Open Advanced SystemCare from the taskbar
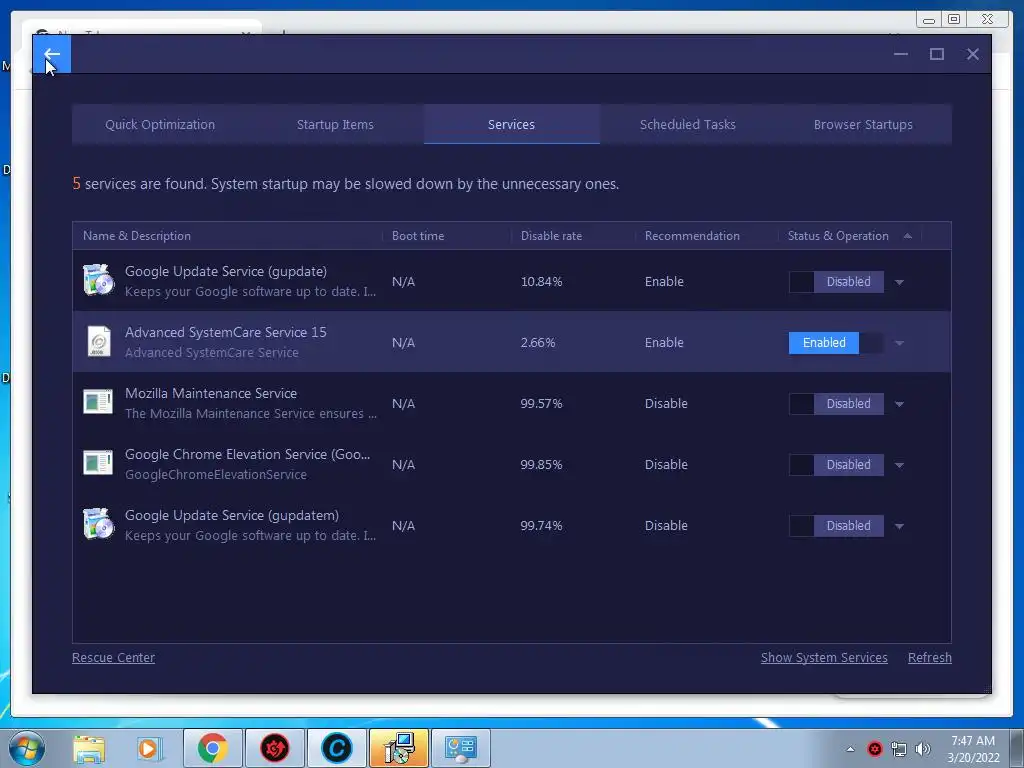1024x768 pixels. click(x=336, y=748)
